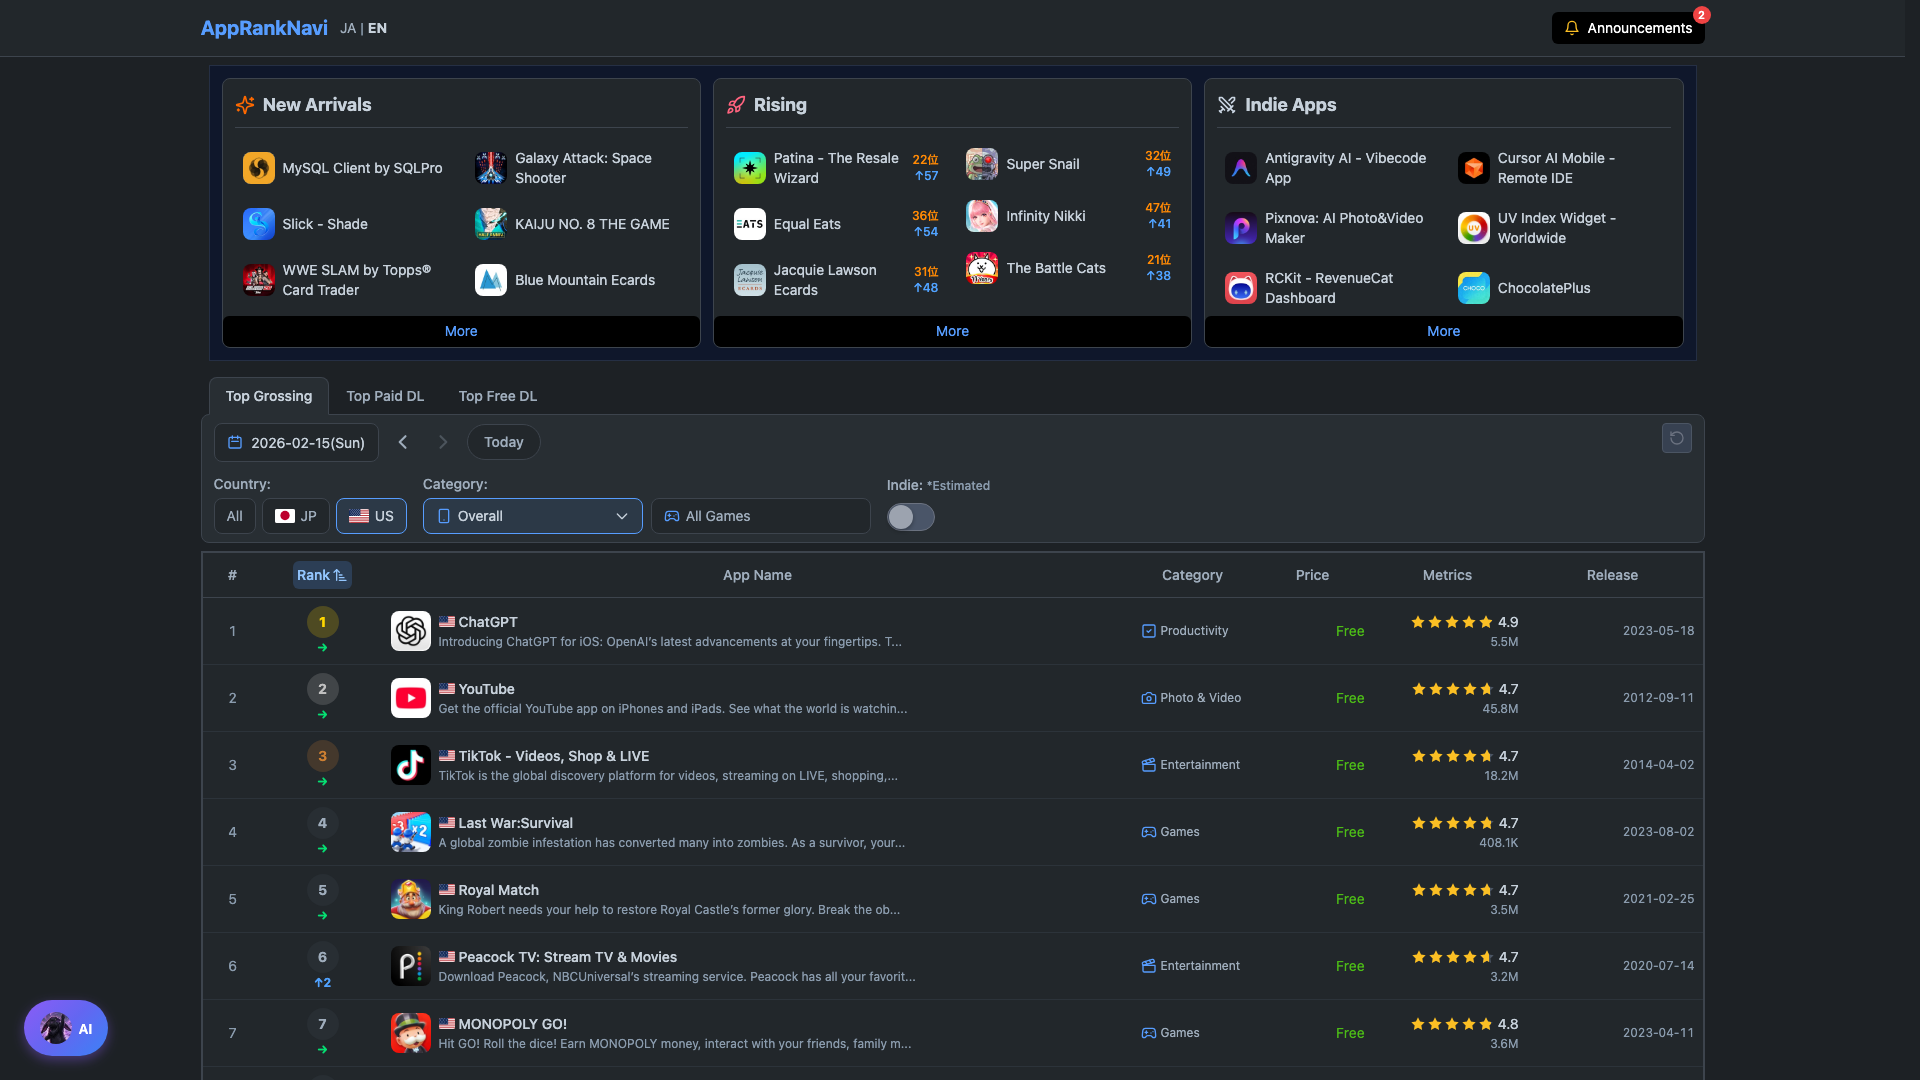Open the Announcements notifications

[1627, 27]
